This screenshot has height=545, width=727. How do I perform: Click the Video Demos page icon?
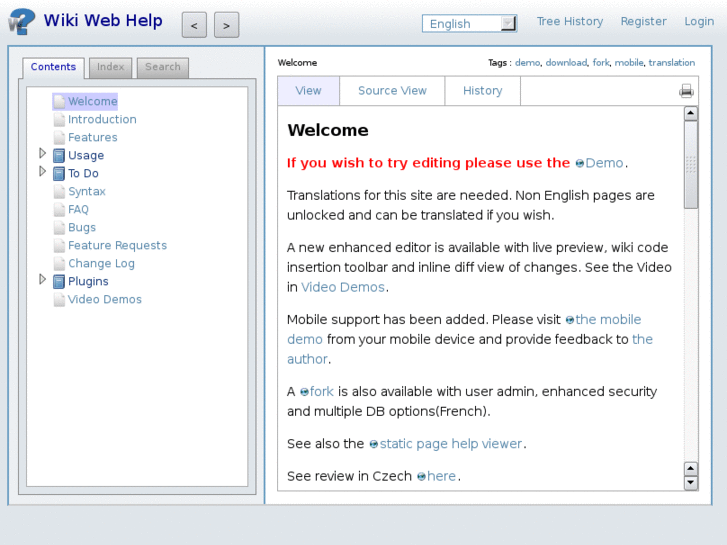coord(59,299)
